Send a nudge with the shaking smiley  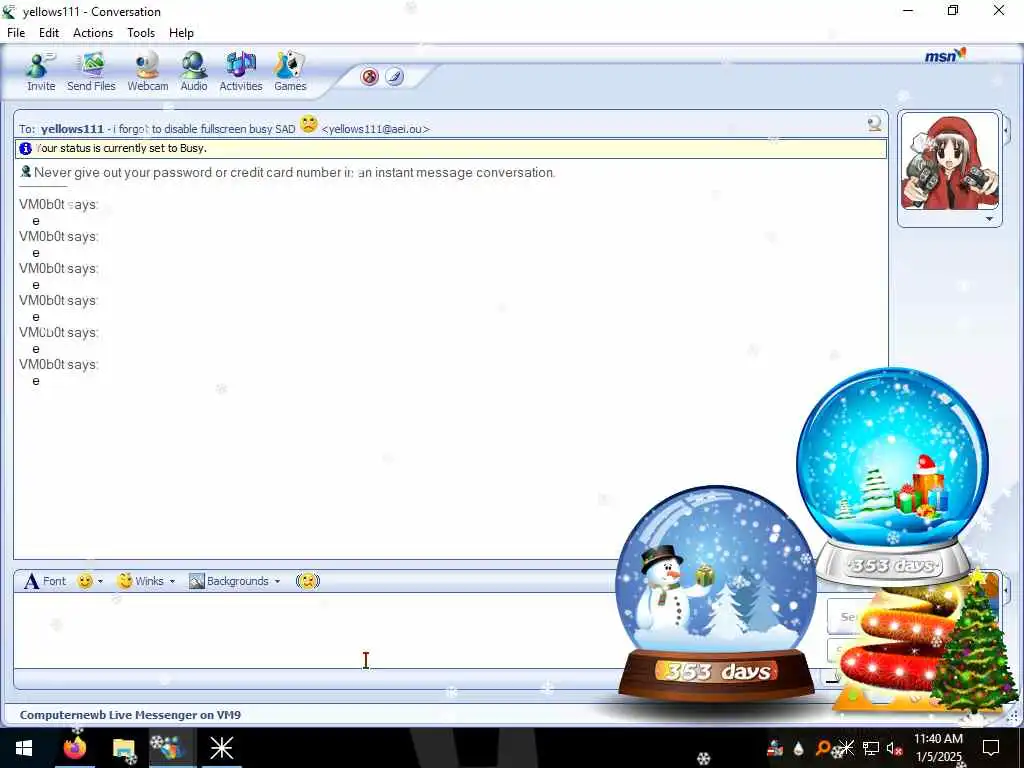point(308,581)
